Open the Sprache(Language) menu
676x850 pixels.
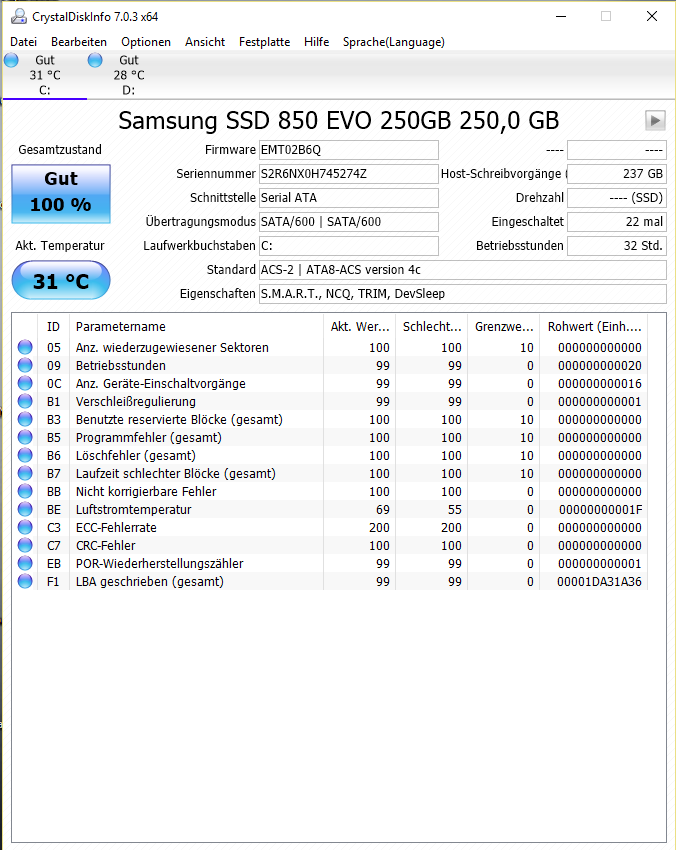[394, 42]
